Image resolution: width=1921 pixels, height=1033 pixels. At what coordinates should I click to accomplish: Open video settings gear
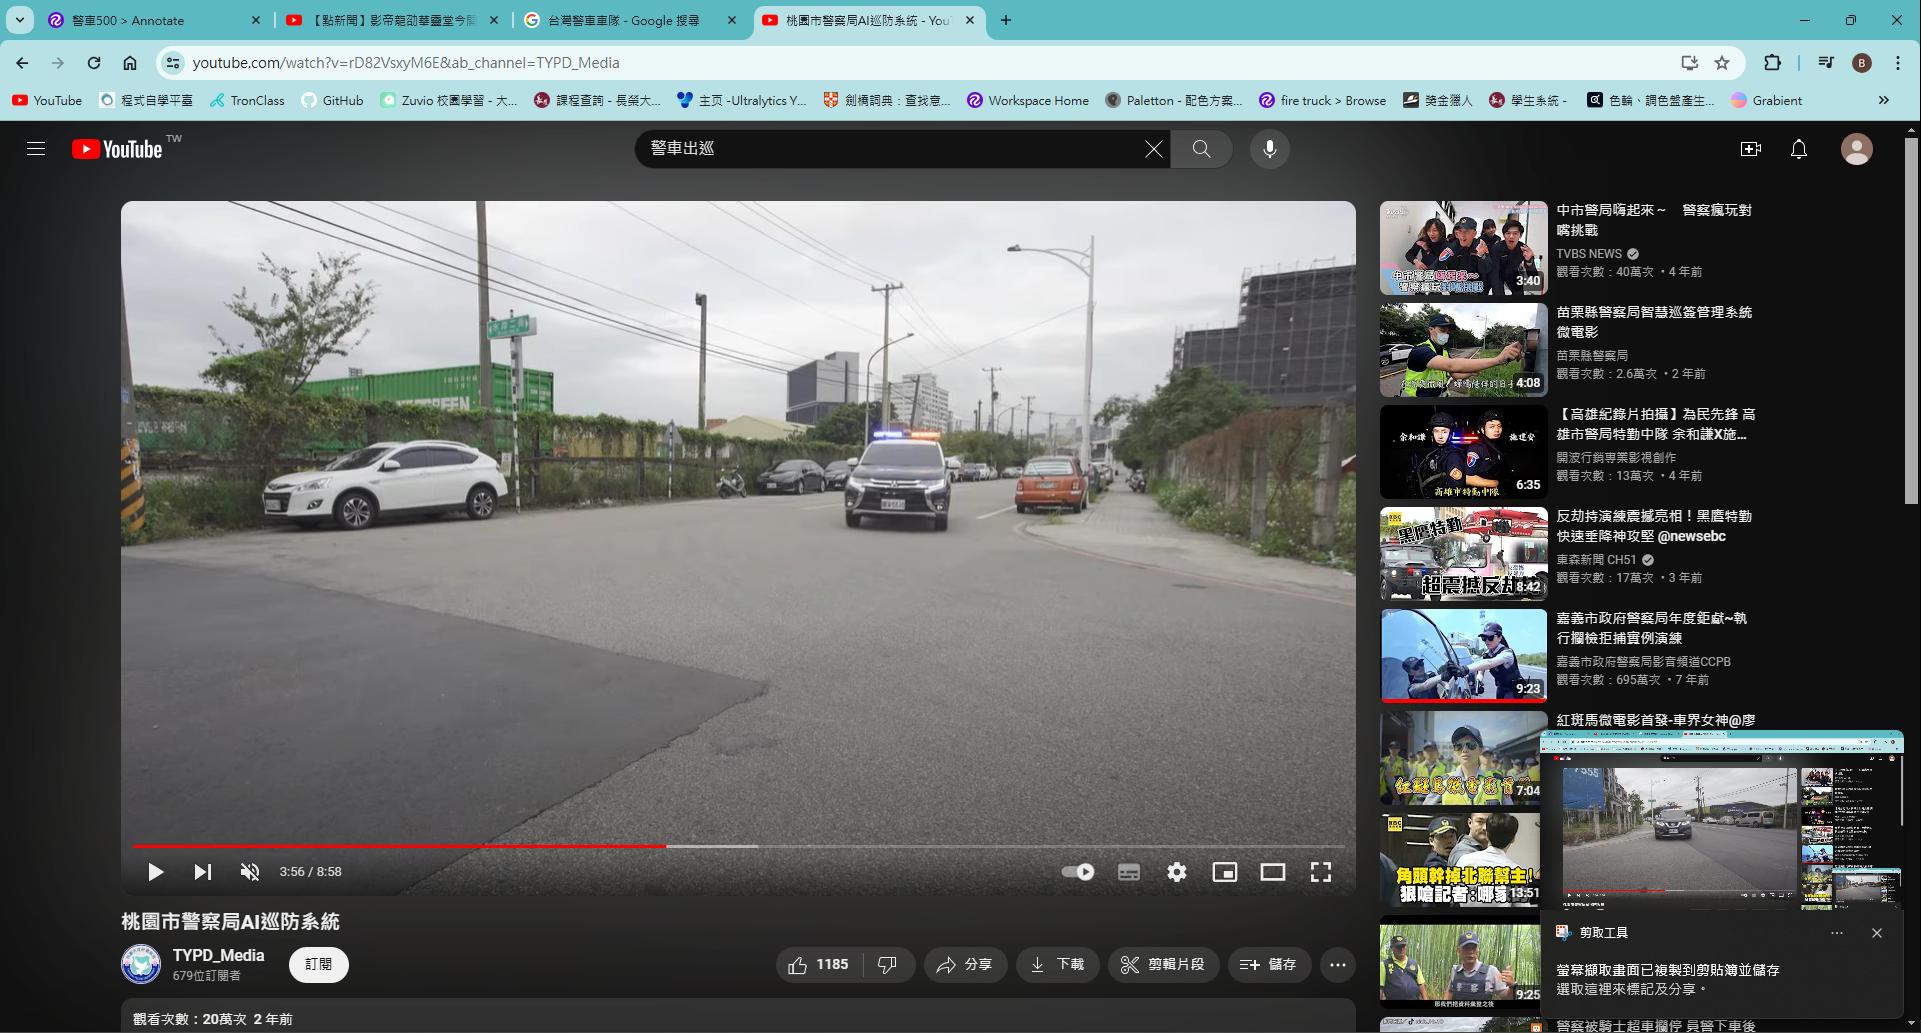tap(1177, 872)
